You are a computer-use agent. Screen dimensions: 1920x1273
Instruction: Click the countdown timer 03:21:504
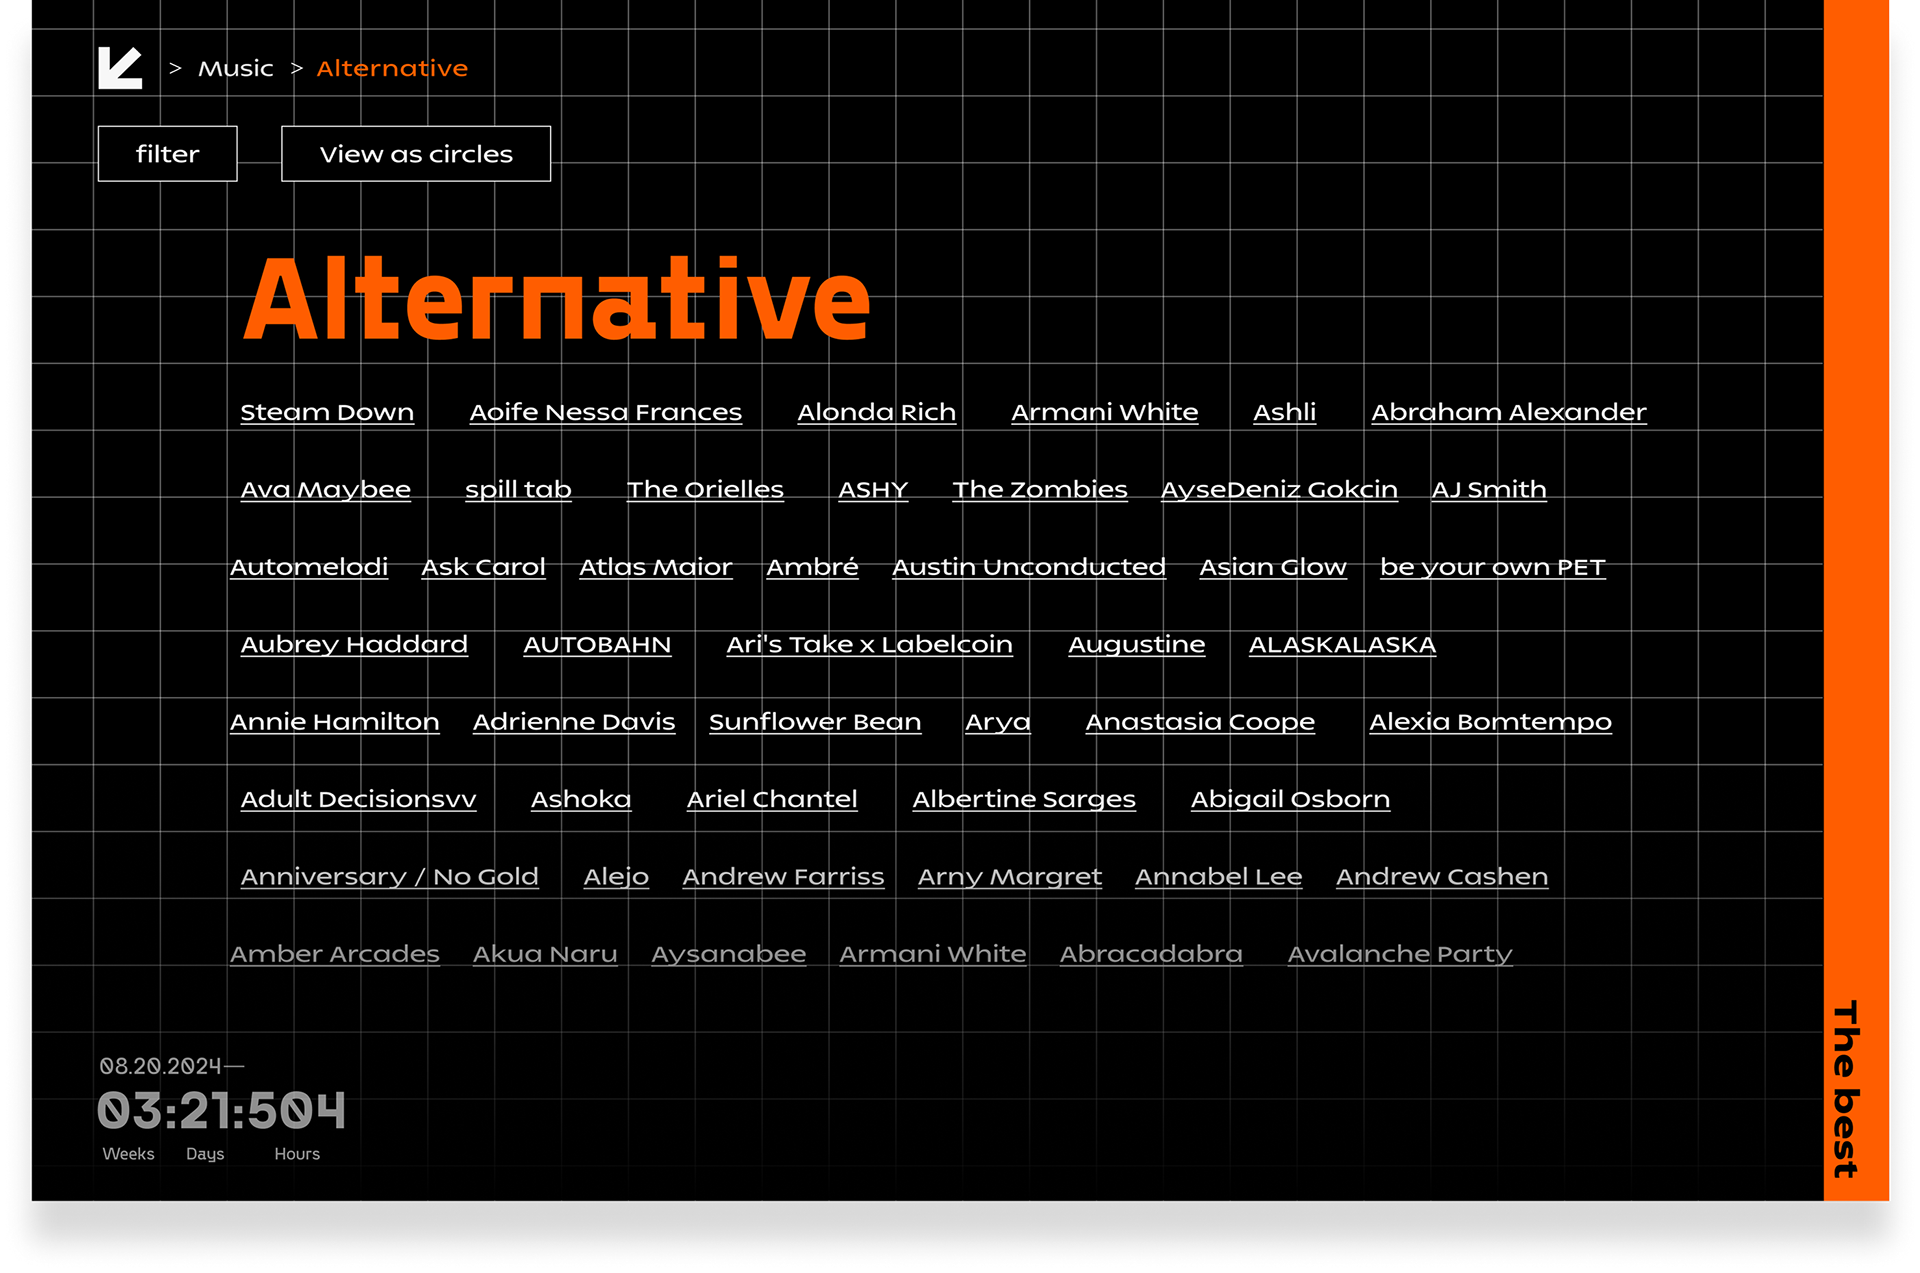(222, 1111)
